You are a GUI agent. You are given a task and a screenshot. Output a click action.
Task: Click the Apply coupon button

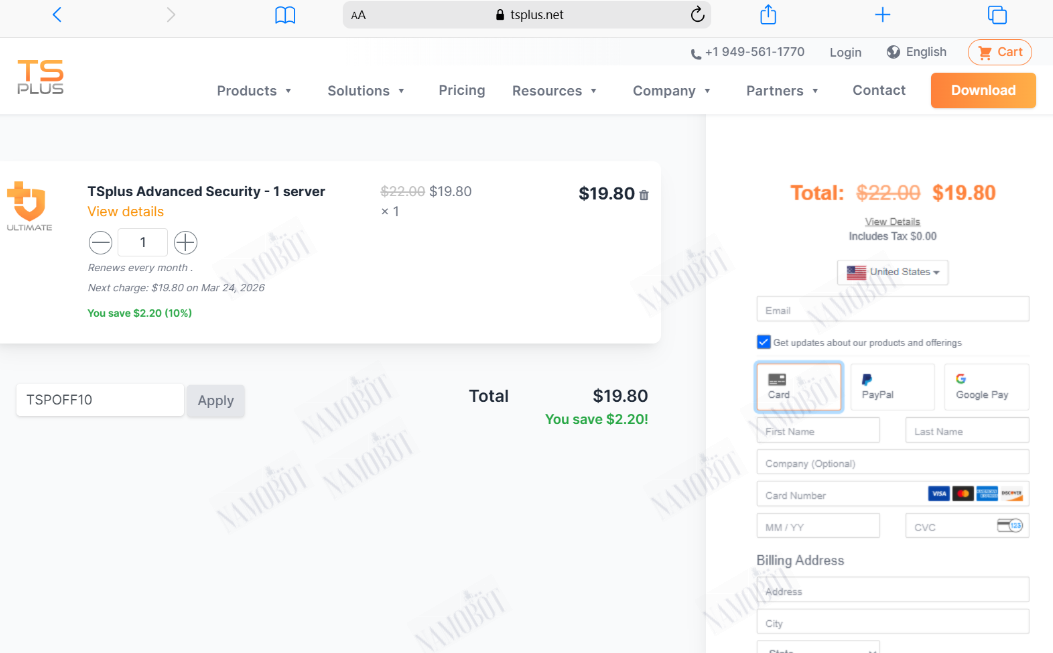tap(216, 400)
